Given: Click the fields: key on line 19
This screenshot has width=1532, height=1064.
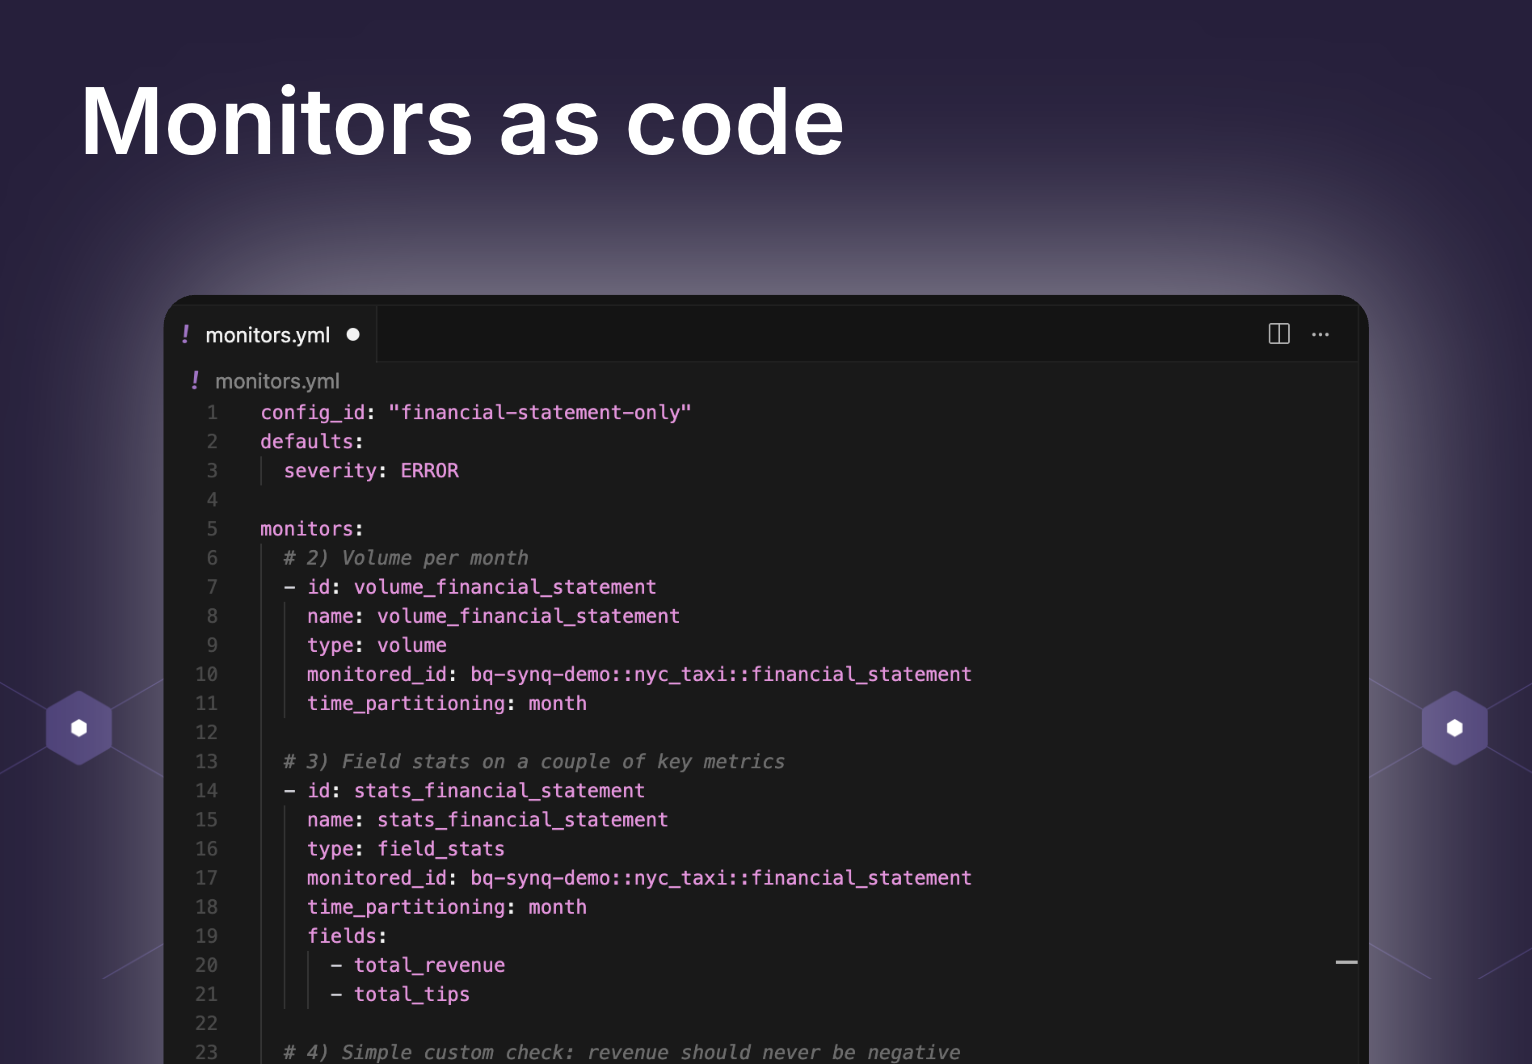Looking at the screenshot, I should click(347, 935).
